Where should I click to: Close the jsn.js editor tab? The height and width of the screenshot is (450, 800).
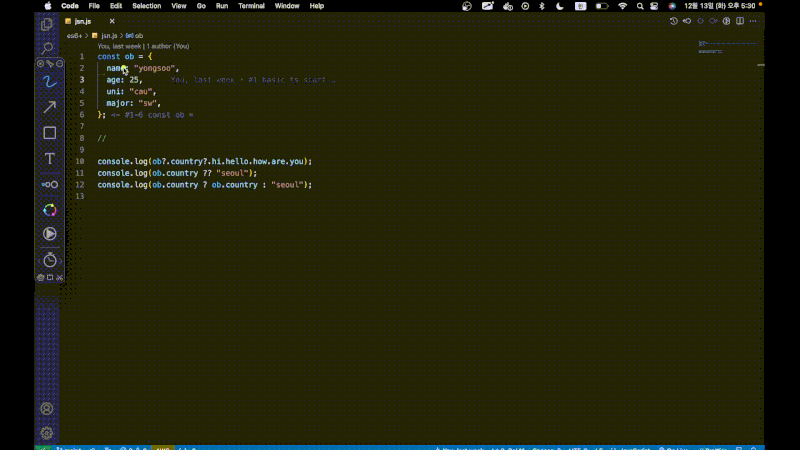click(x=112, y=21)
